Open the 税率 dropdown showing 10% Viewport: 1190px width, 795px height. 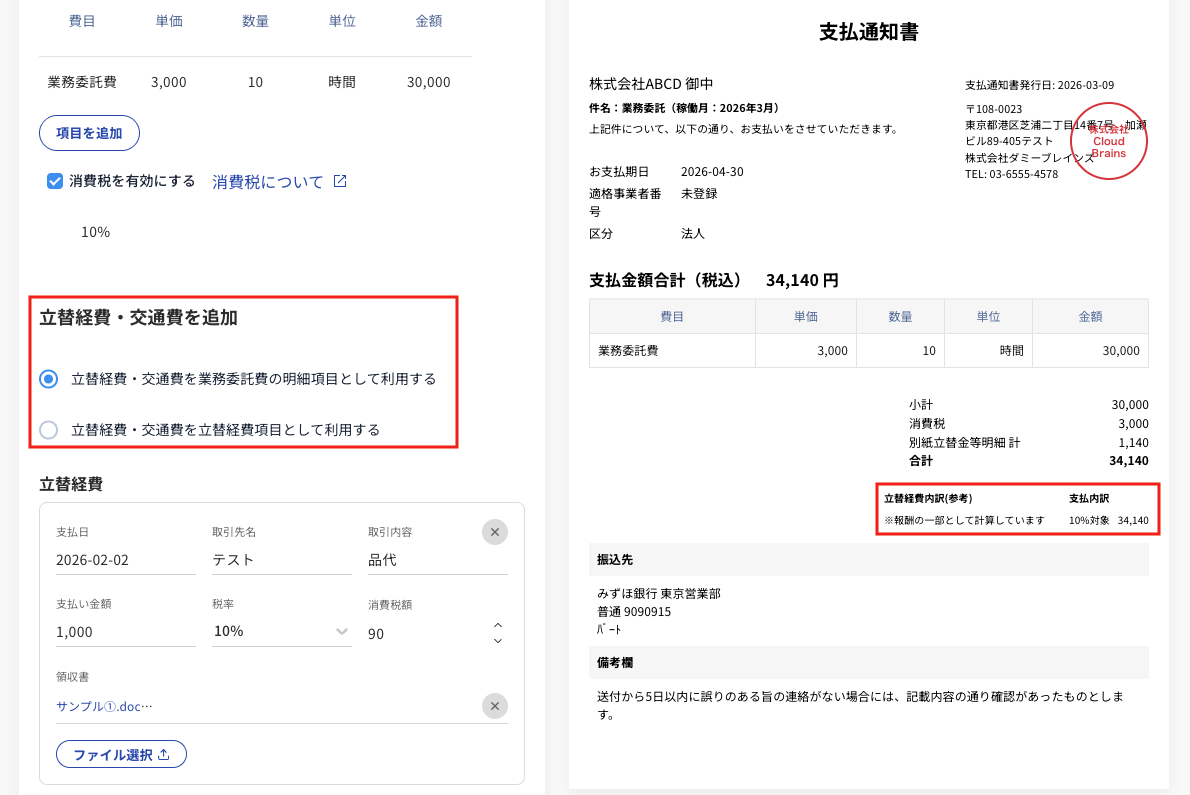coord(282,631)
